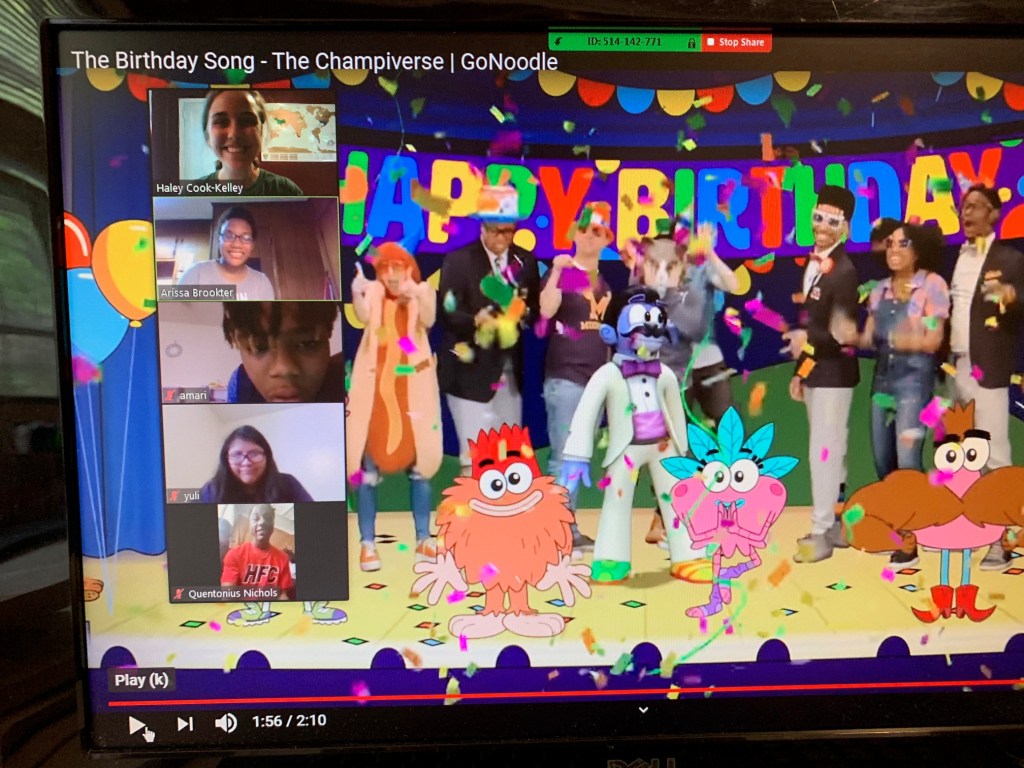Screen dimensions: 1024x768
Task: Click muted mic icon beside Quentonius Nichols
Action: click(180, 593)
